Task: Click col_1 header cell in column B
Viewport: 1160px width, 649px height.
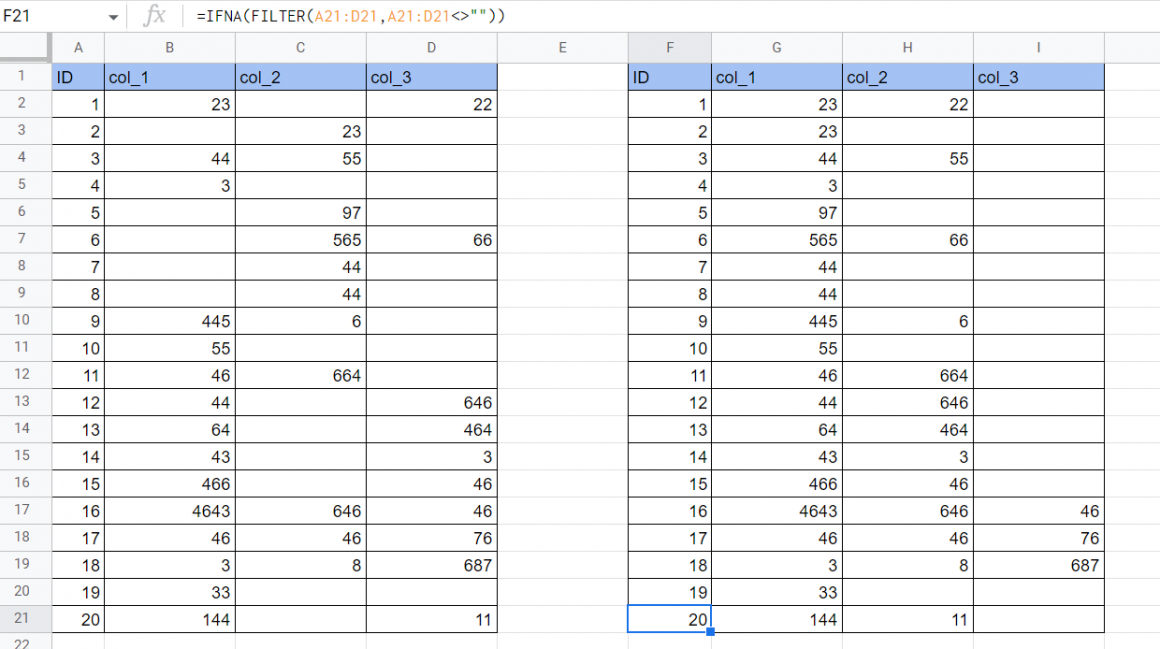Action: coord(169,77)
